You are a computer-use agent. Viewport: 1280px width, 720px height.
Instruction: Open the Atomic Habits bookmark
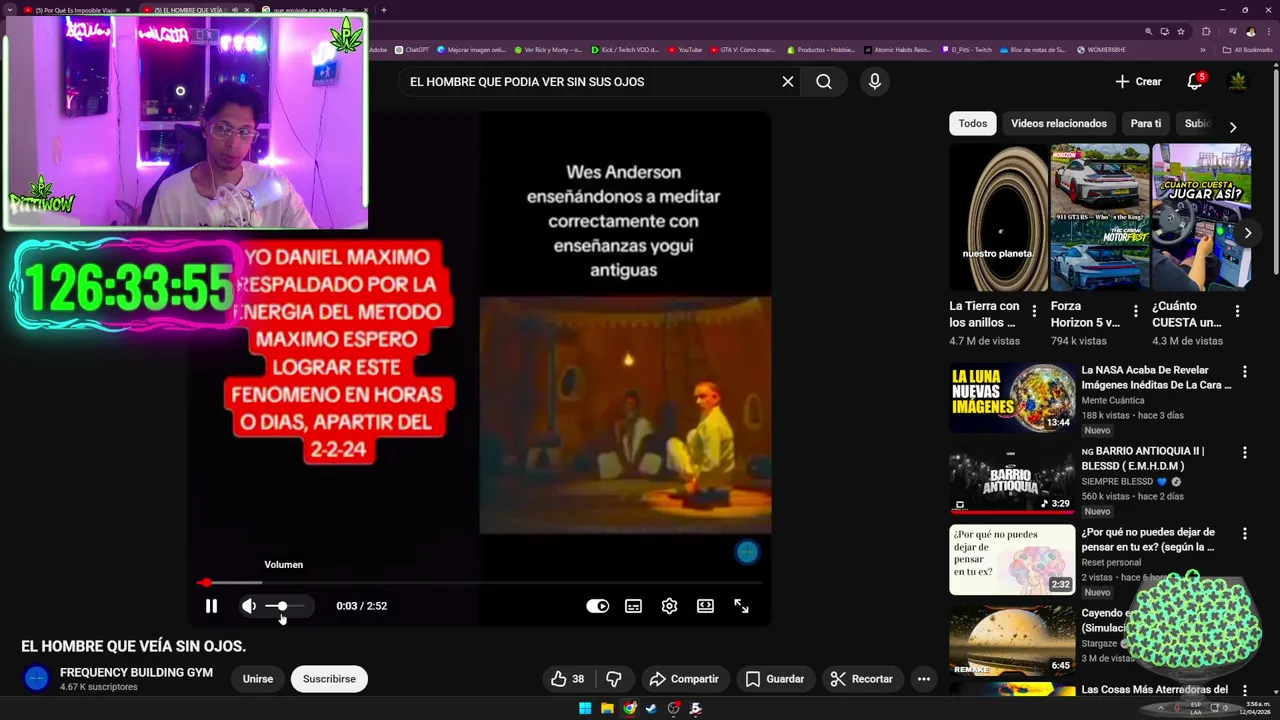897,50
